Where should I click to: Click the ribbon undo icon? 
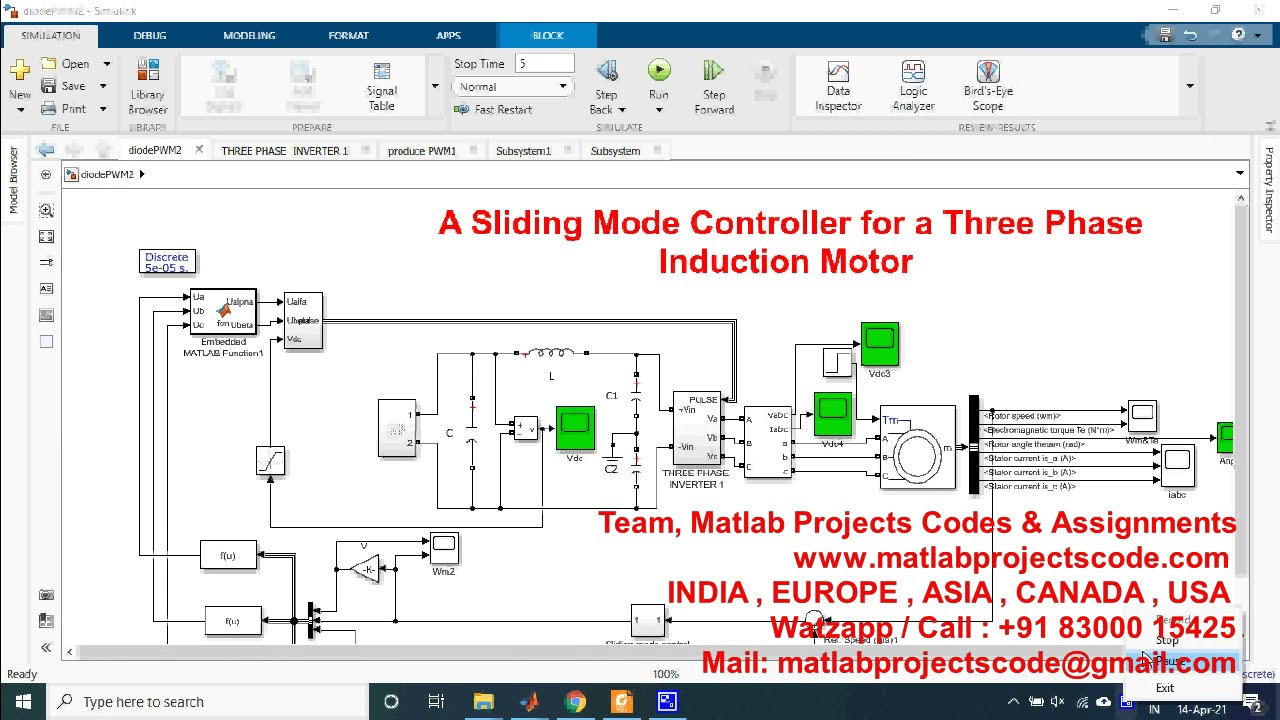pos(1190,35)
